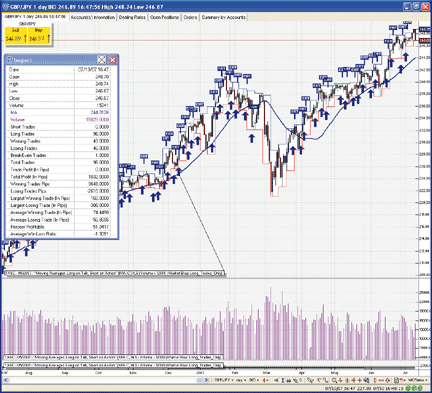The height and width of the screenshot is (393, 432).
Task: Open the BID price type dropdown
Action: coord(254,380)
